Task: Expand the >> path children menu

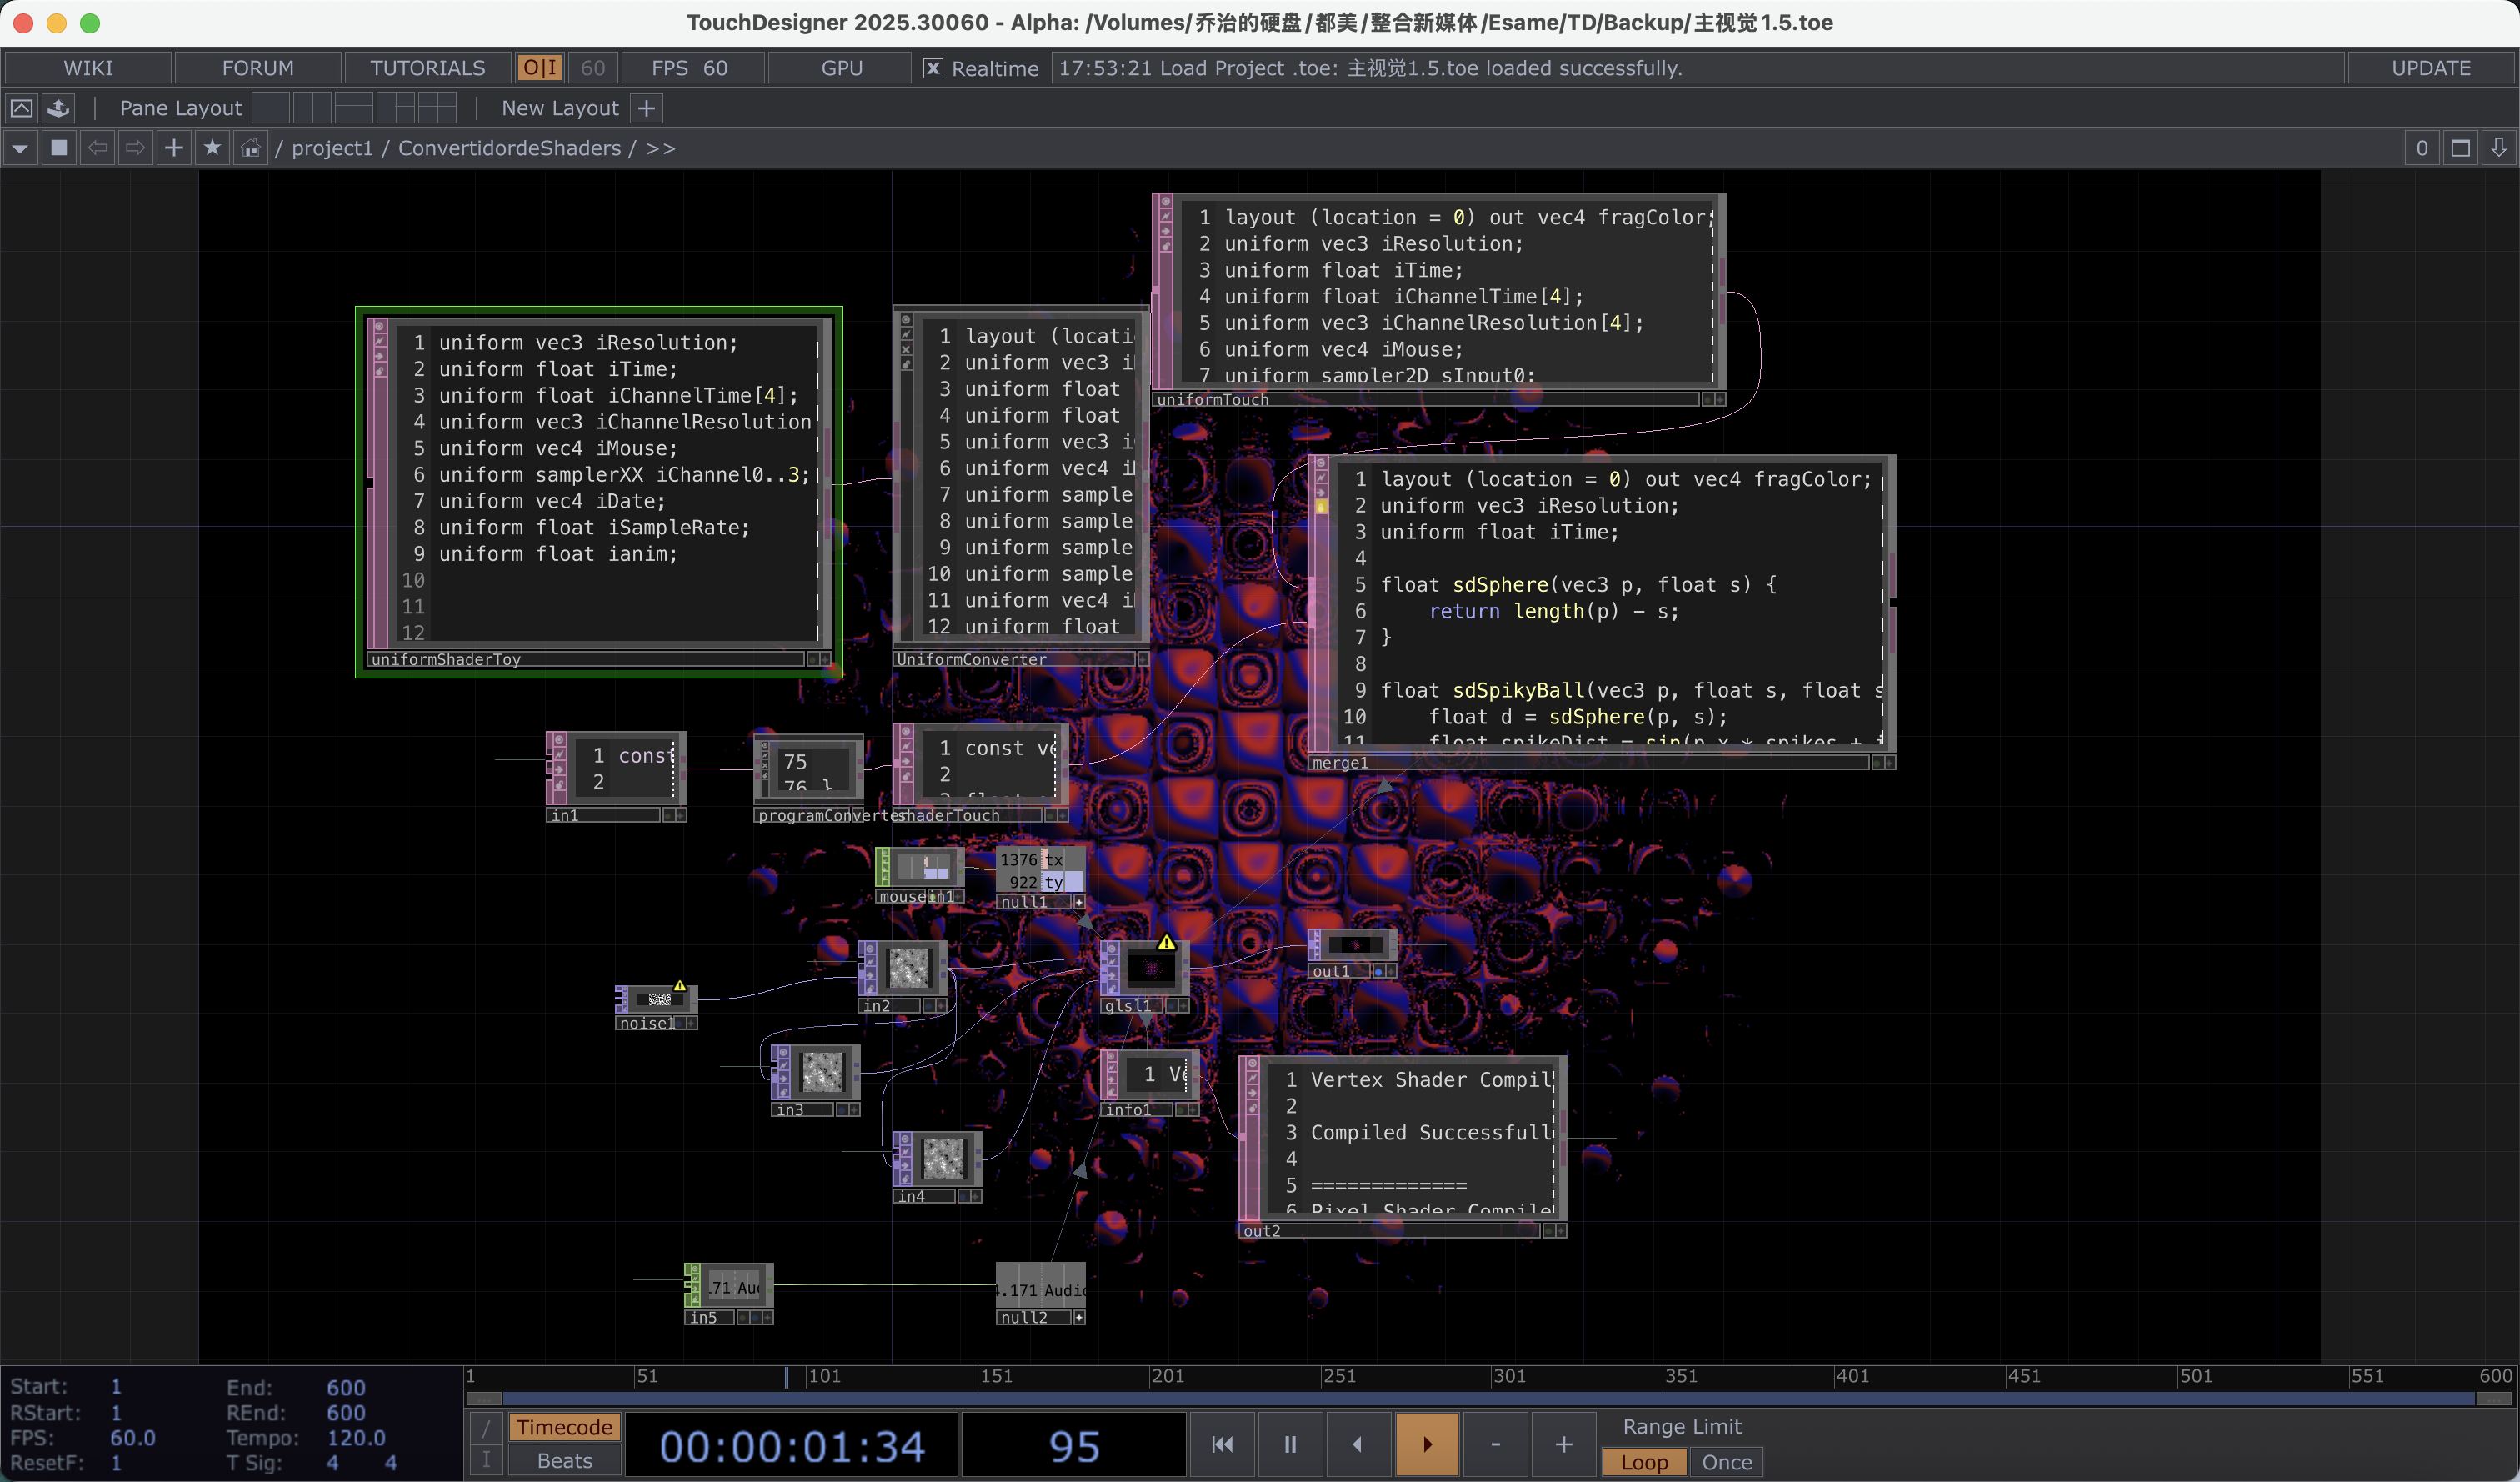Action: pos(661,148)
